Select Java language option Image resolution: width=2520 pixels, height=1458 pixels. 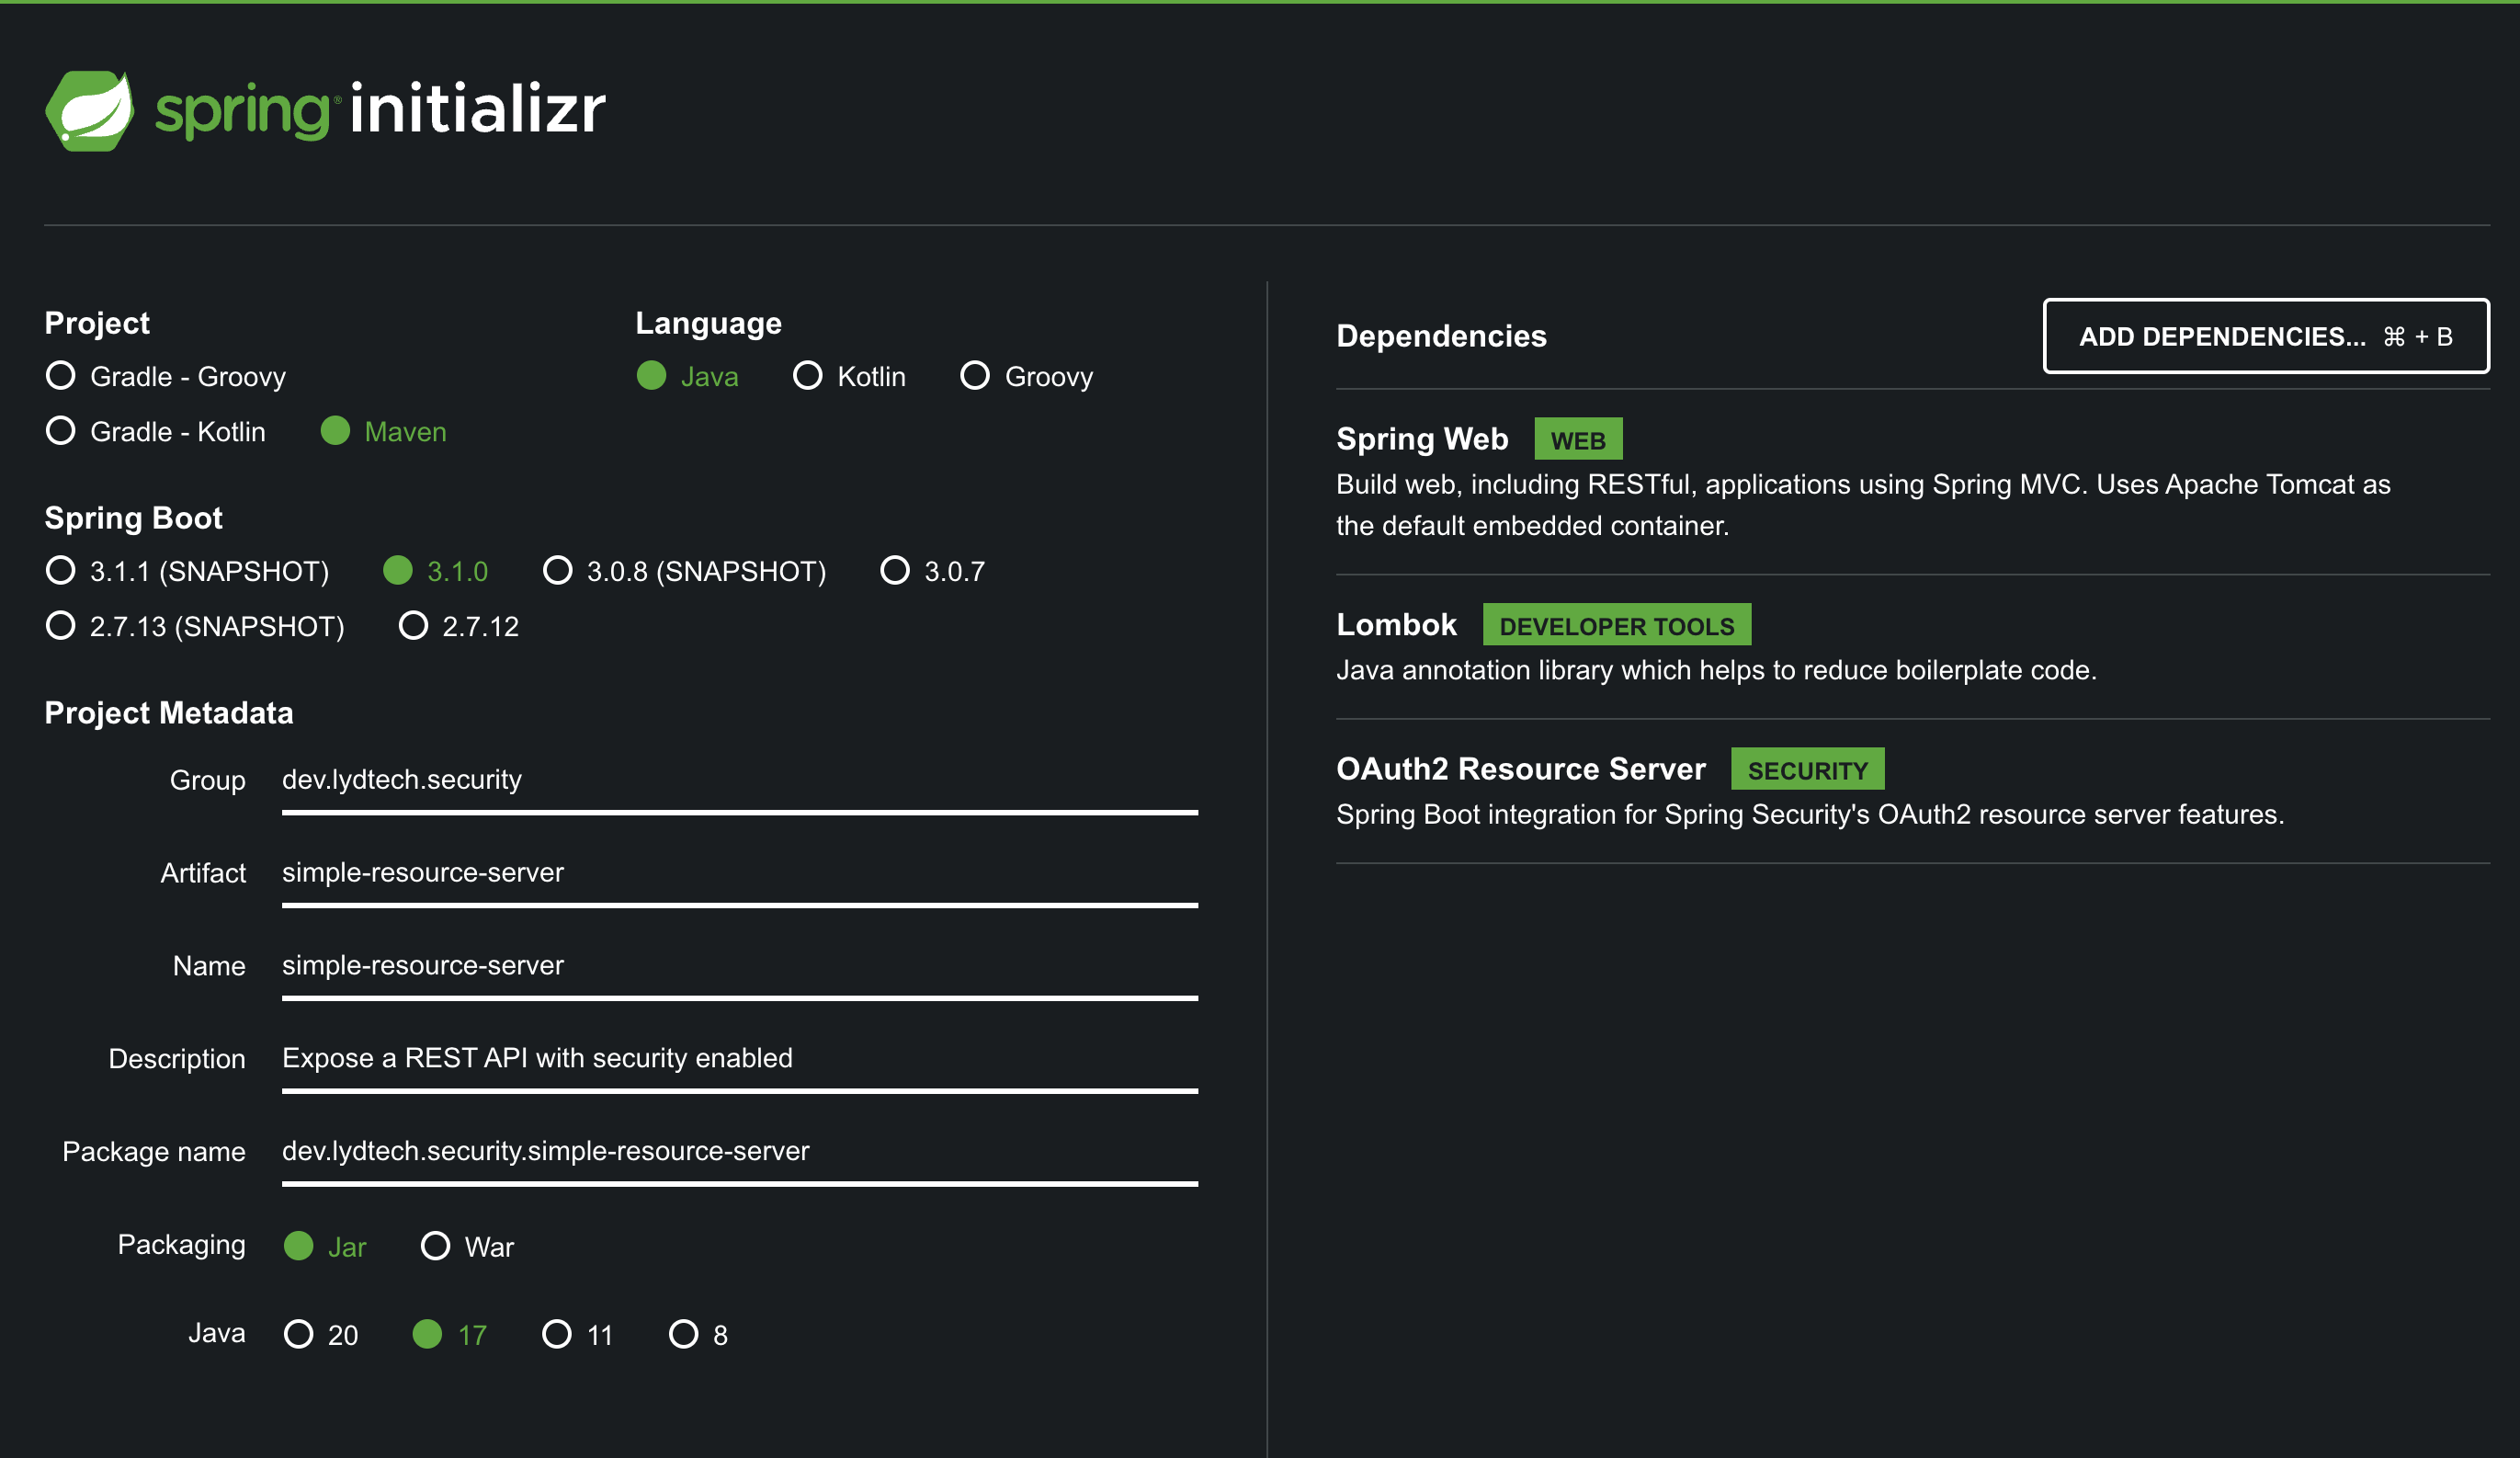click(x=687, y=376)
